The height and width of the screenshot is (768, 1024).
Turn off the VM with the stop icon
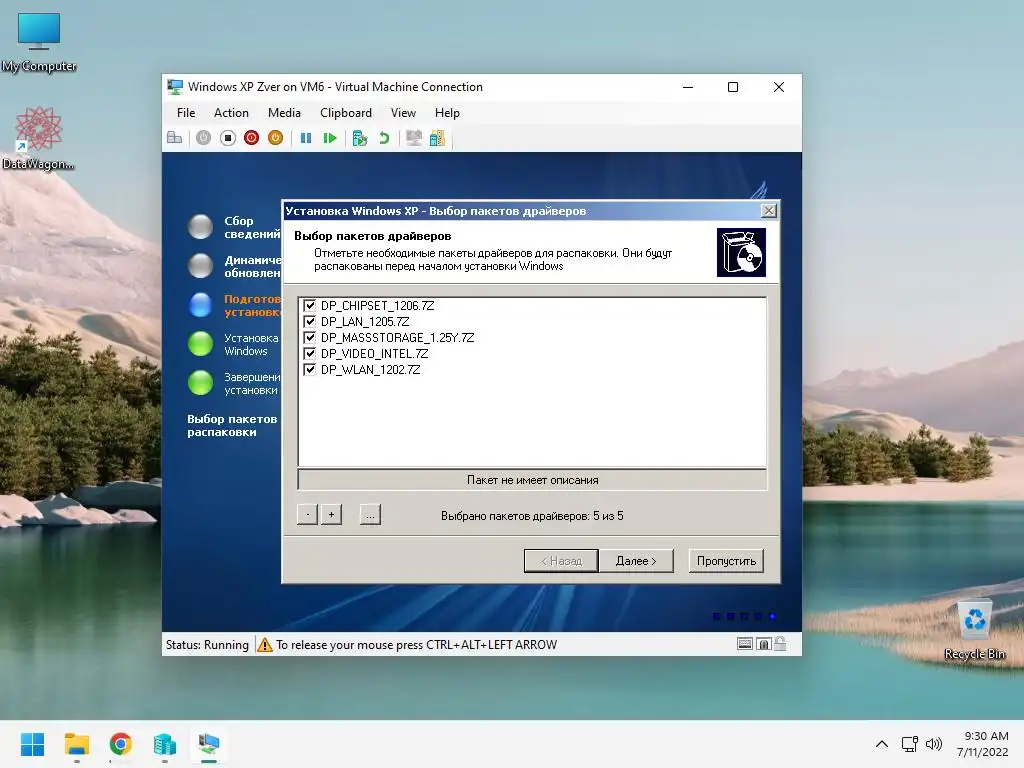click(x=227, y=138)
